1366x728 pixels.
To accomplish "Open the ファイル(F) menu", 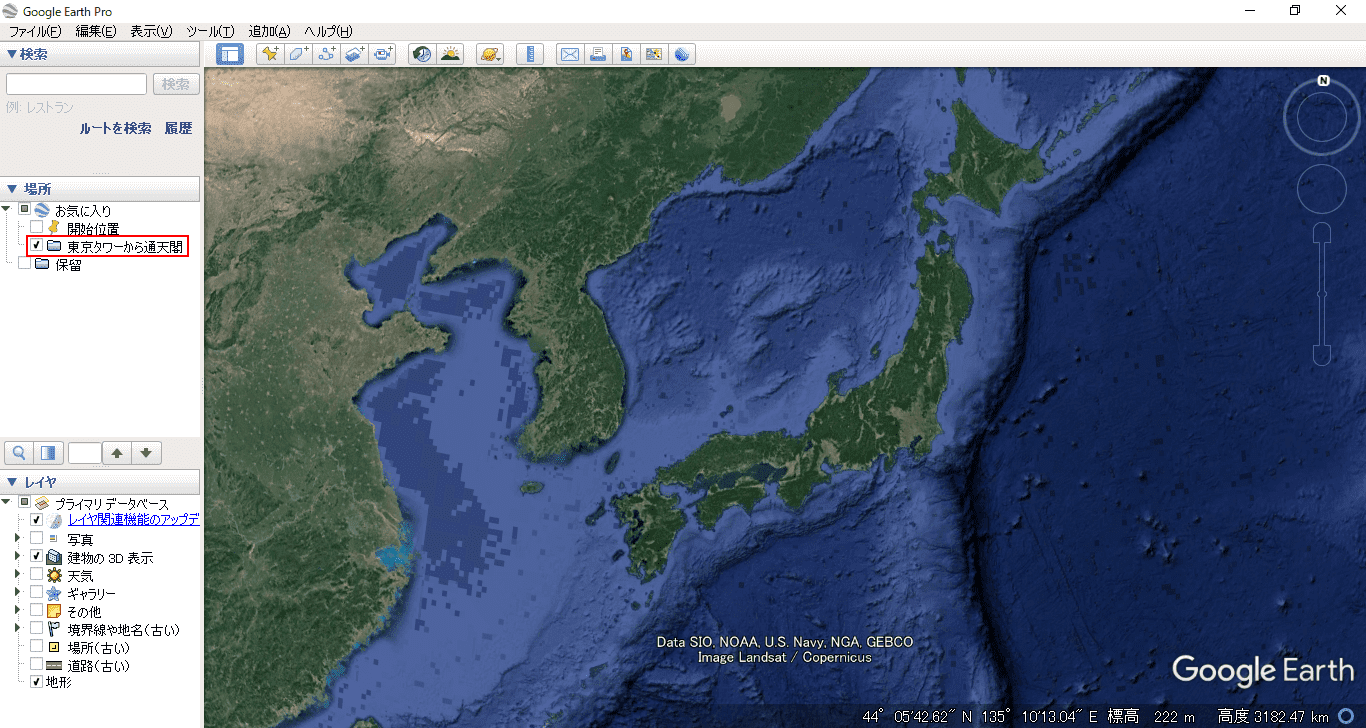I will tap(35, 32).
